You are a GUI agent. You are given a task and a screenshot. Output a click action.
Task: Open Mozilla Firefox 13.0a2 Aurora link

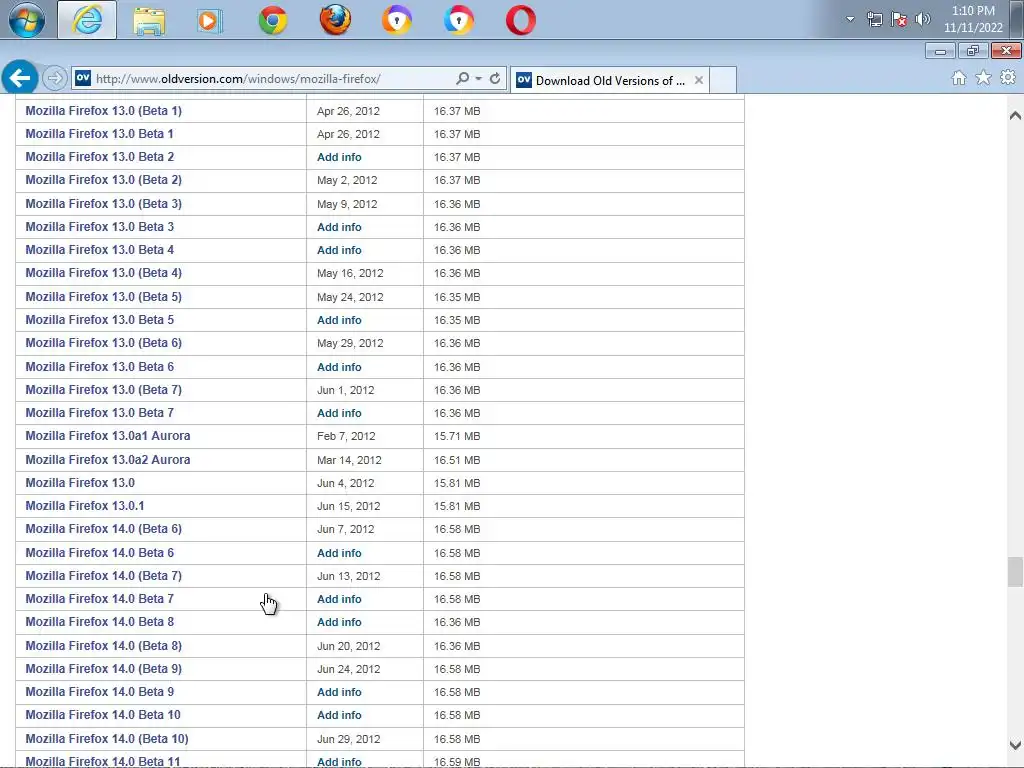(108, 459)
